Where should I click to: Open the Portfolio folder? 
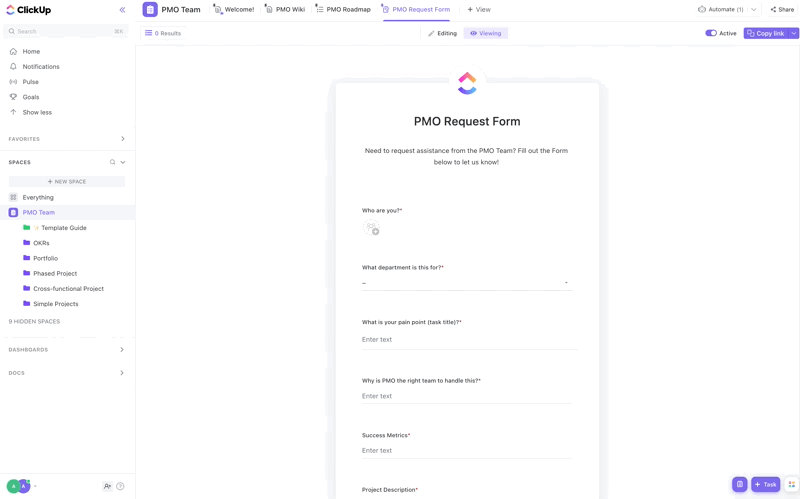[45, 258]
